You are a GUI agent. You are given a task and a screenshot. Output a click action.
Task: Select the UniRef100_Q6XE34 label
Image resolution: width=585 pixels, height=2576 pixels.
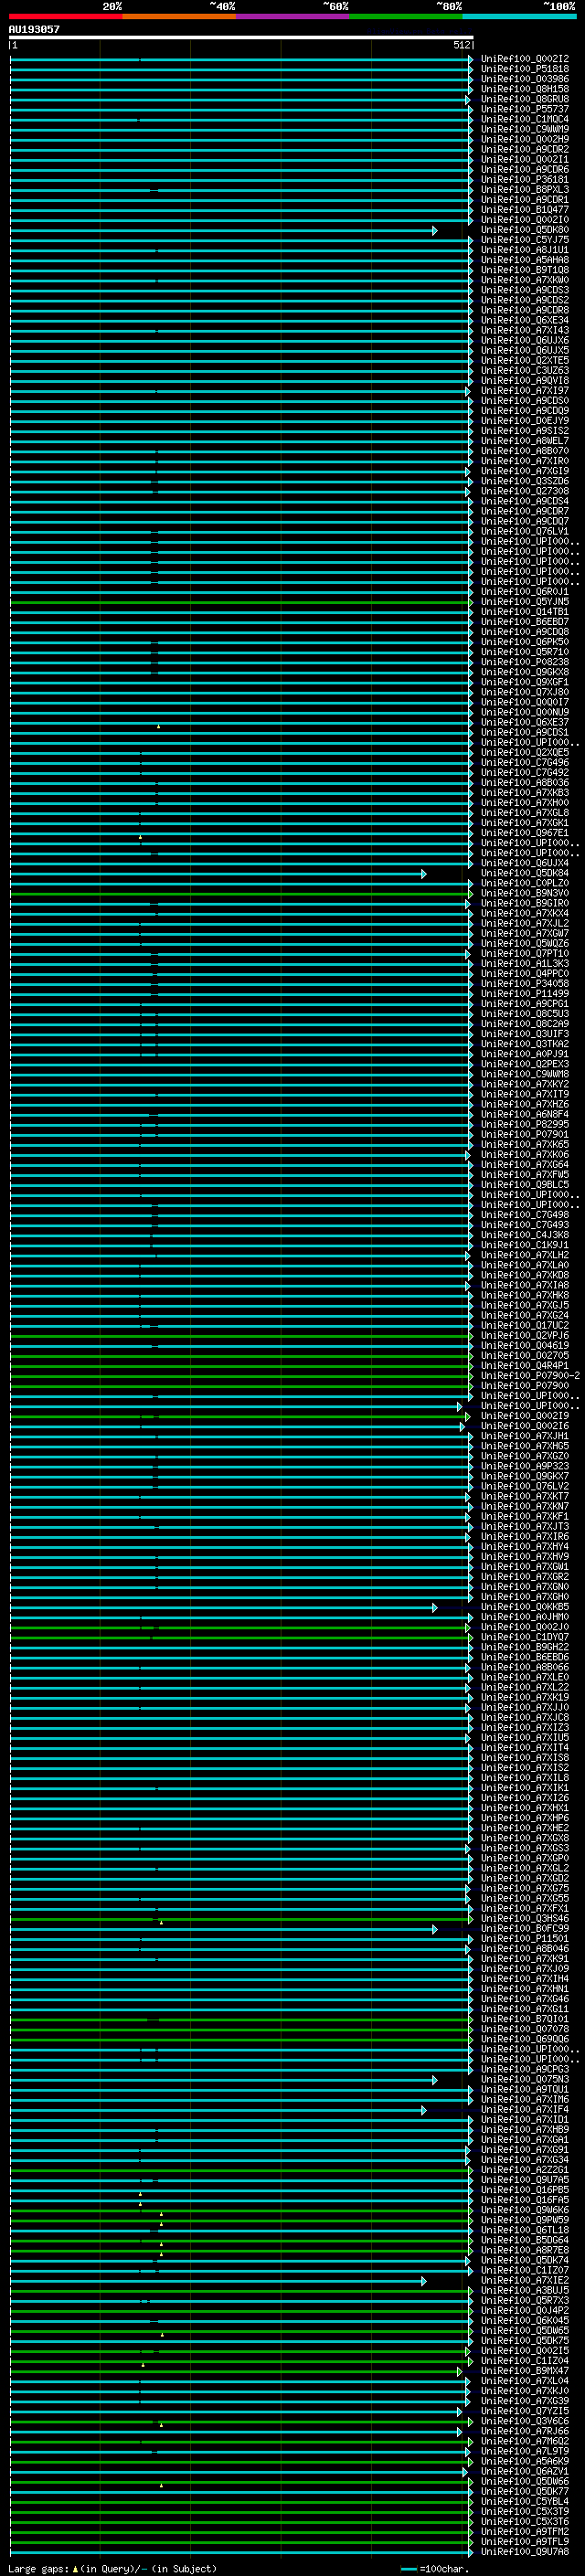click(x=525, y=320)
